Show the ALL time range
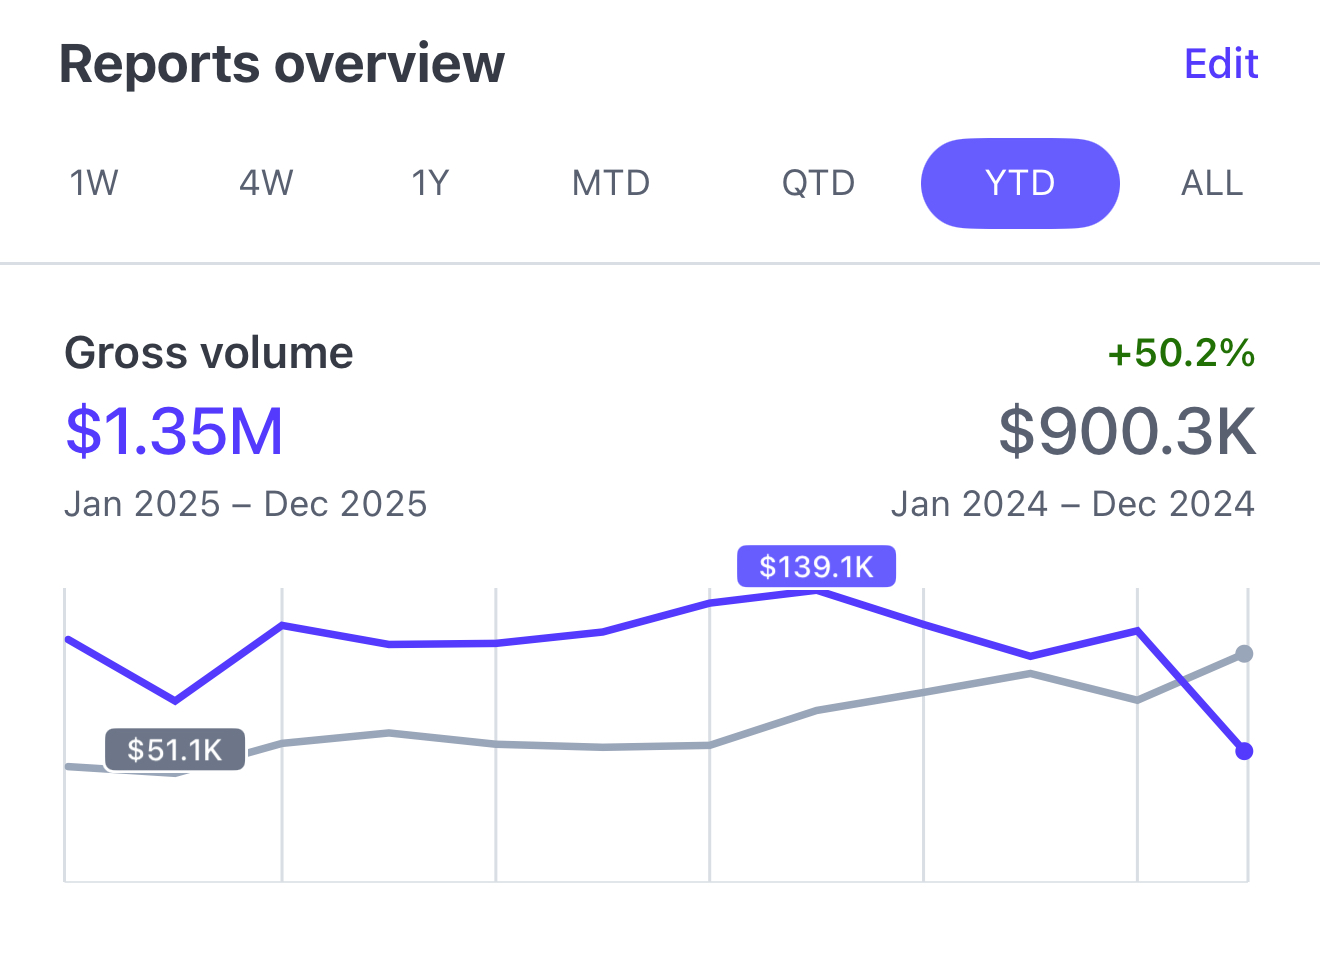1320x966 pixels. tap(1212, 183)
